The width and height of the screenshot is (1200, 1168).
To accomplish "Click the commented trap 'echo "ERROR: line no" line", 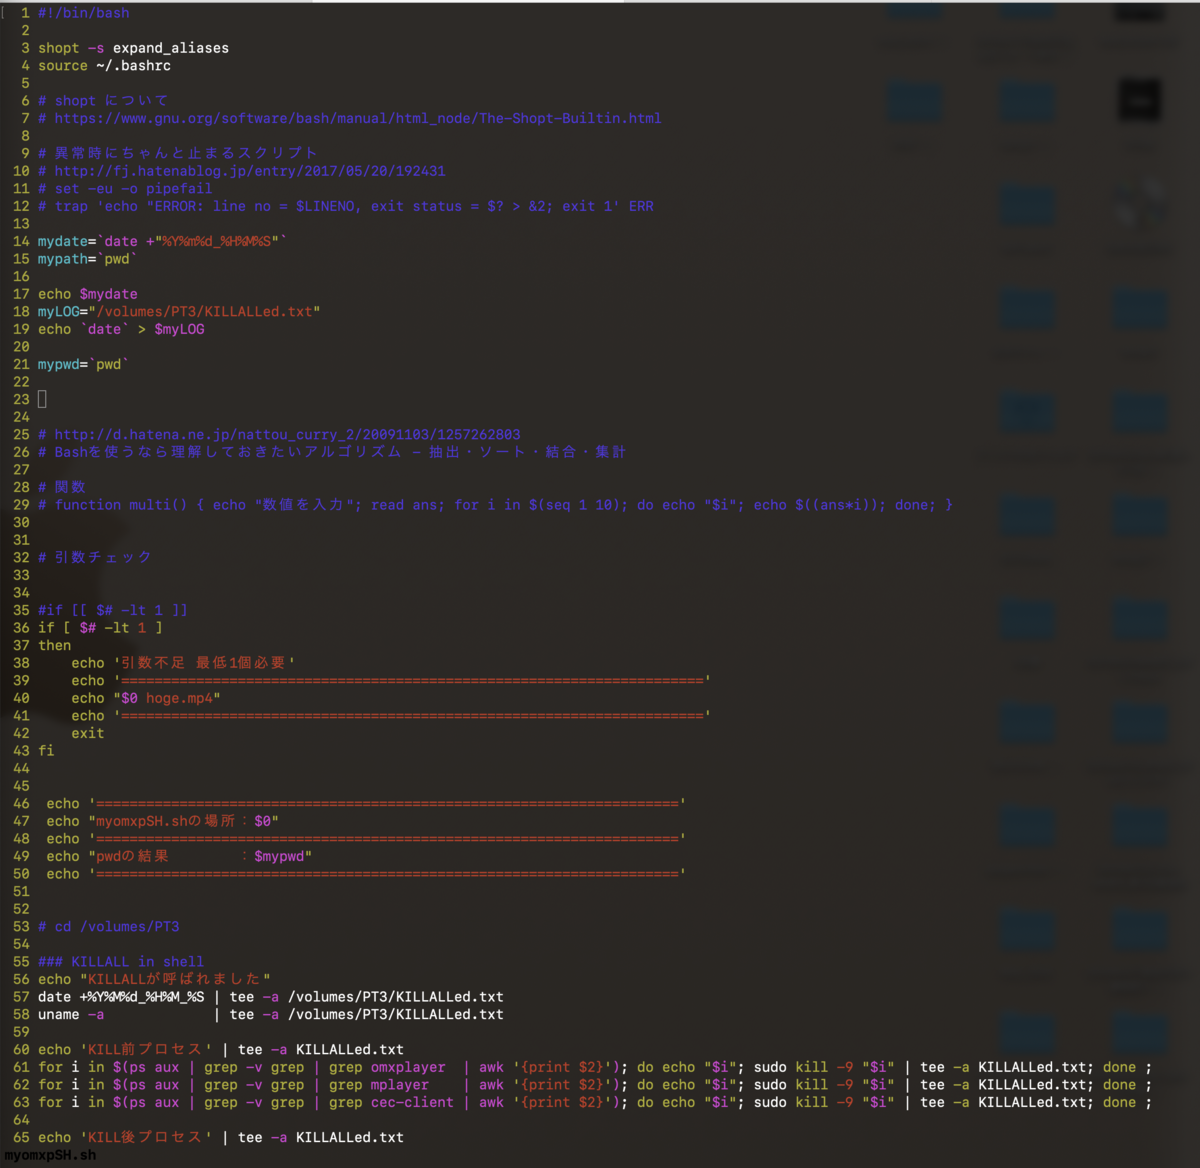I will coord(346,206).
